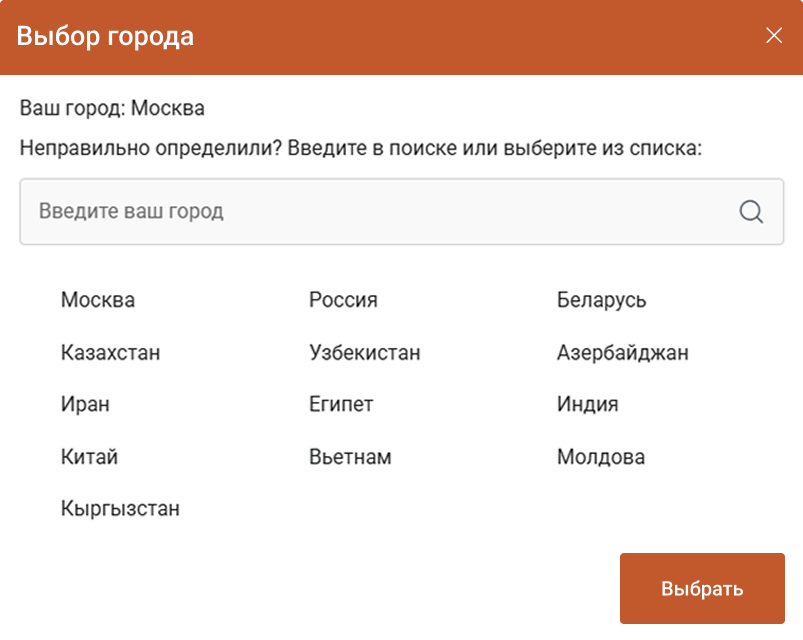Select Кыргызстан from the list
This screenshot has width=803, height=640.
pos(120,508)
